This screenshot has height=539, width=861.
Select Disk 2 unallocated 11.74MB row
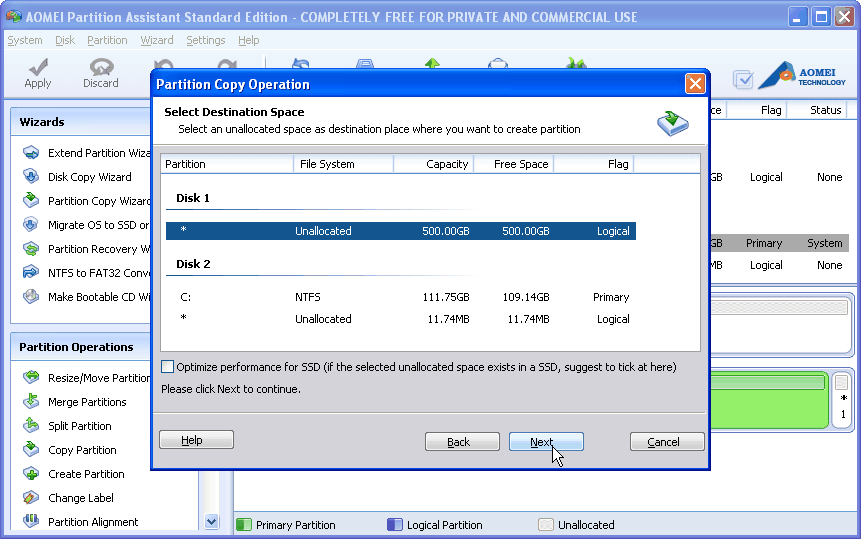point(401,319)
